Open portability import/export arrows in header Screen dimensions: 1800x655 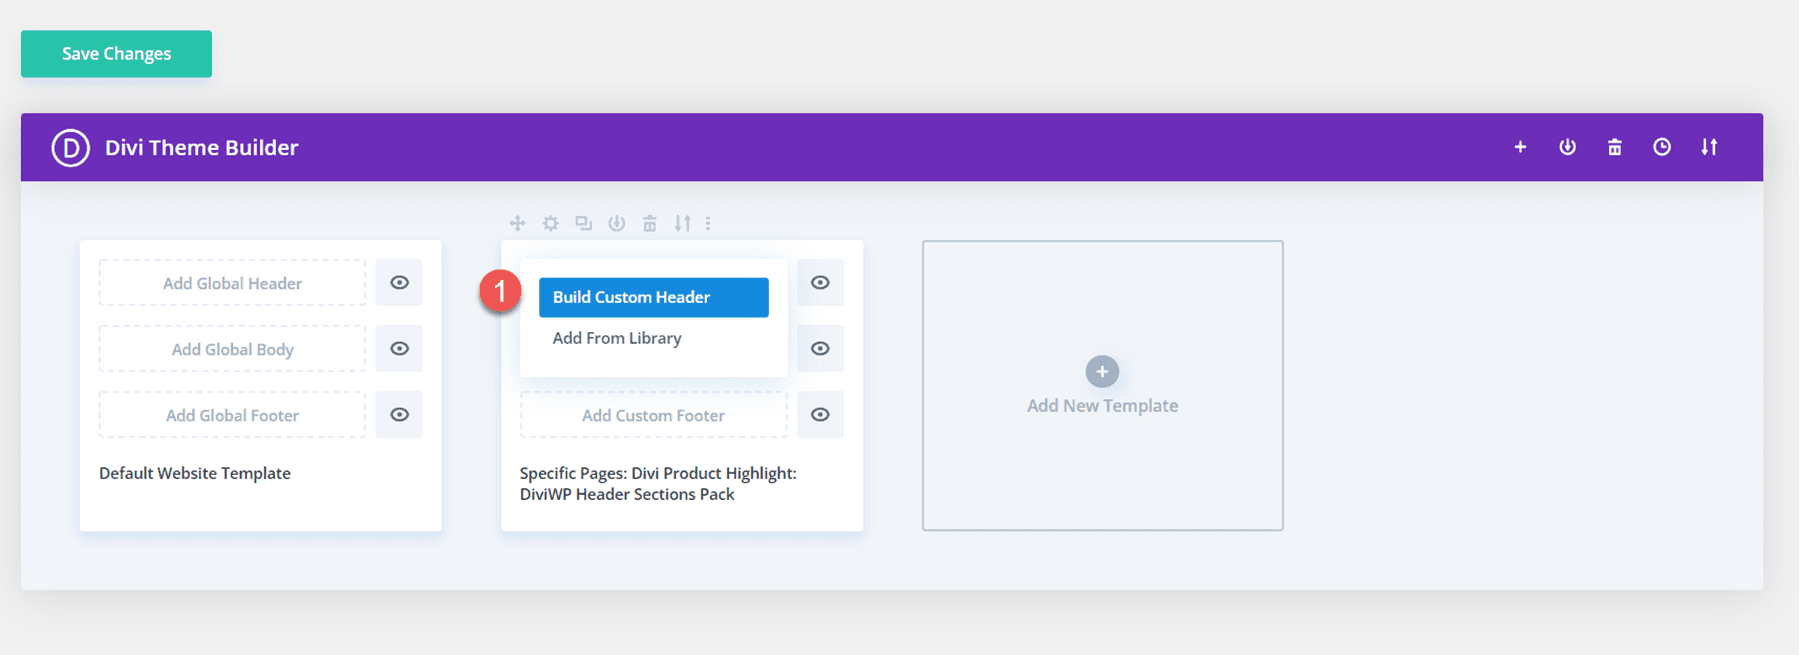pyautogui.click(x=1709, y=147)
